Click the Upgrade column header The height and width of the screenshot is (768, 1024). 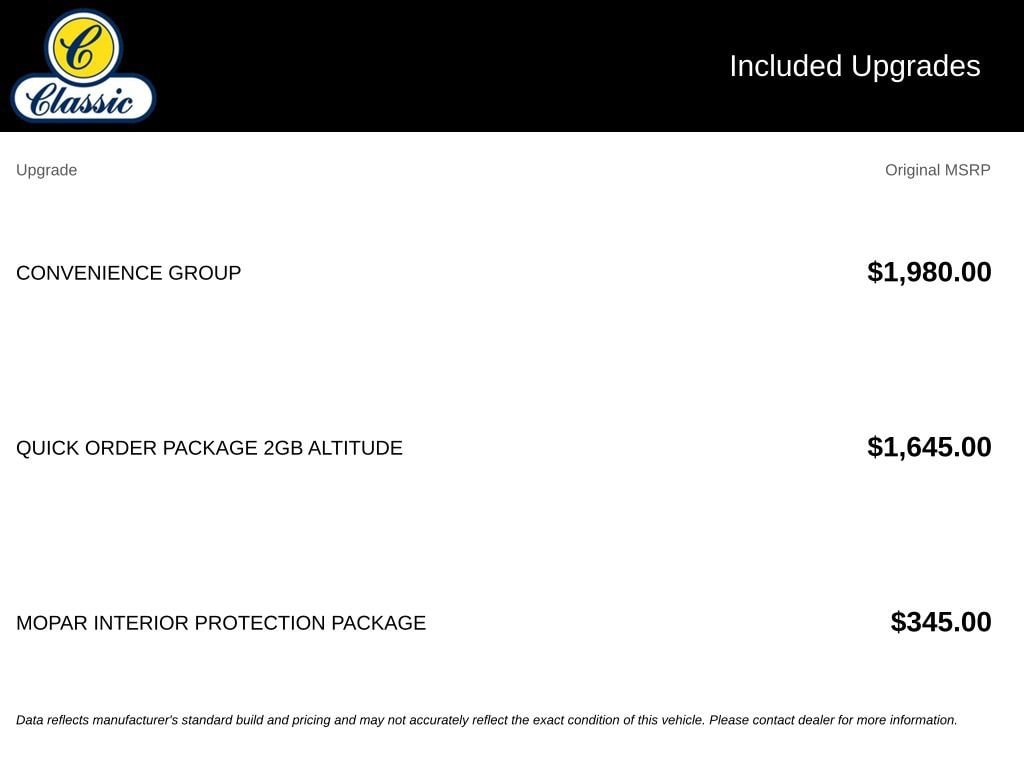(46, 170)
